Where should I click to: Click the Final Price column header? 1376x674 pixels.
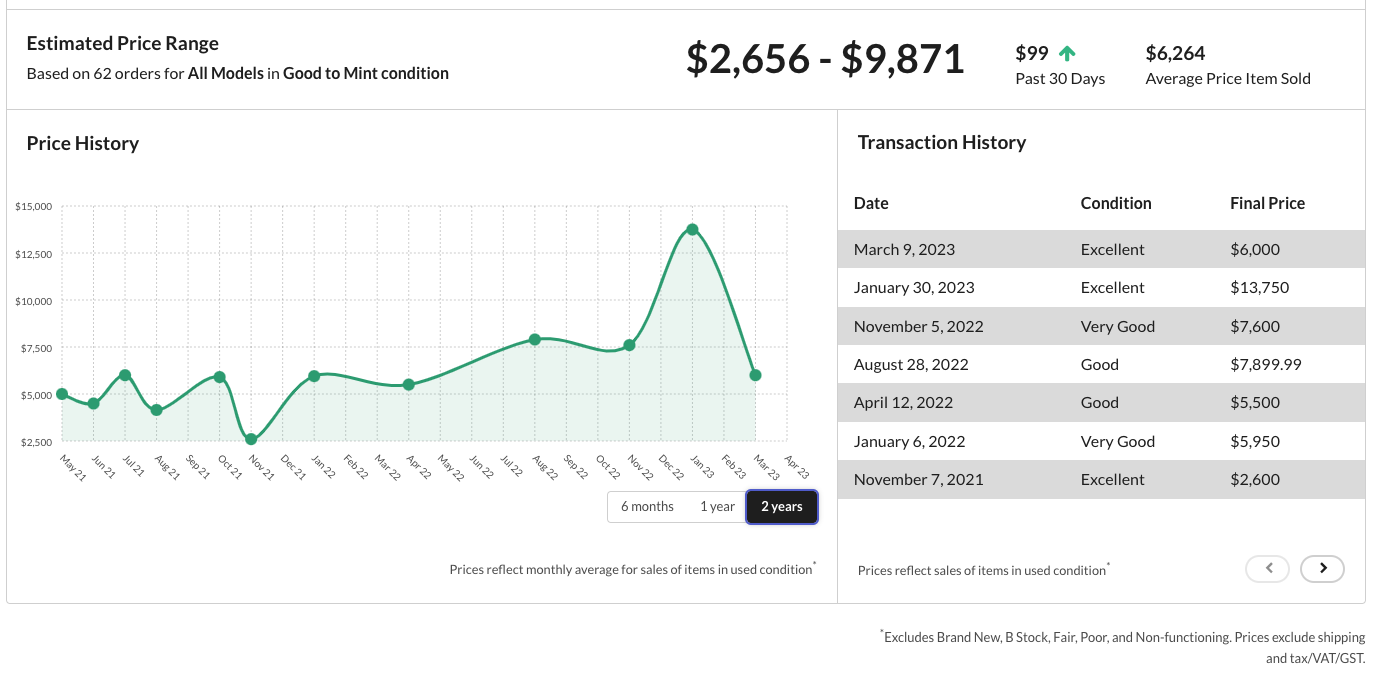tap(1267, 203)
